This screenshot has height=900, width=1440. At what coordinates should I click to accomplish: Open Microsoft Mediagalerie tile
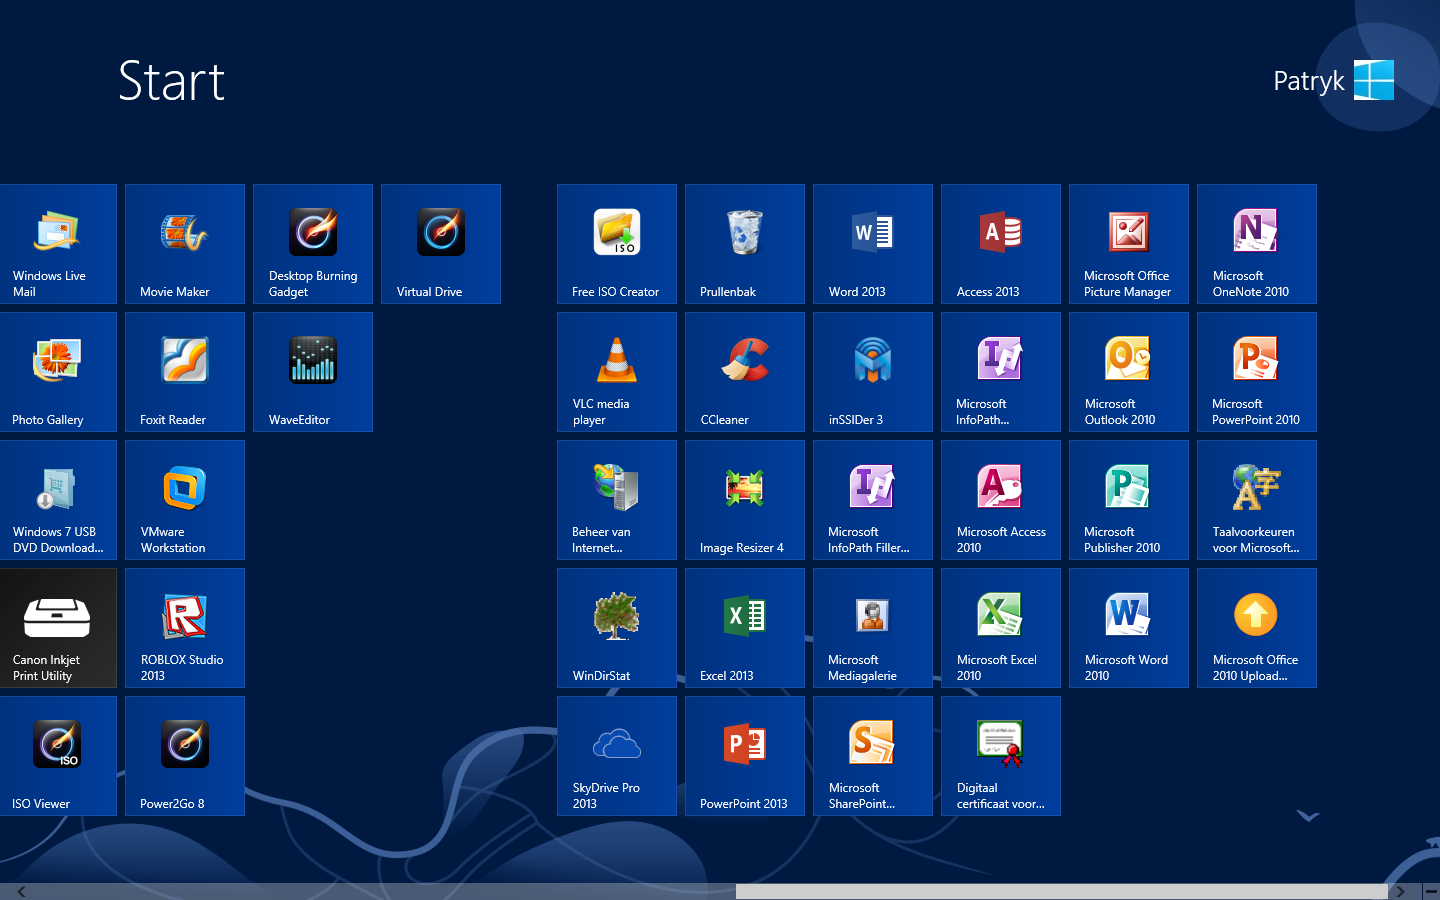tap(873, 628)
